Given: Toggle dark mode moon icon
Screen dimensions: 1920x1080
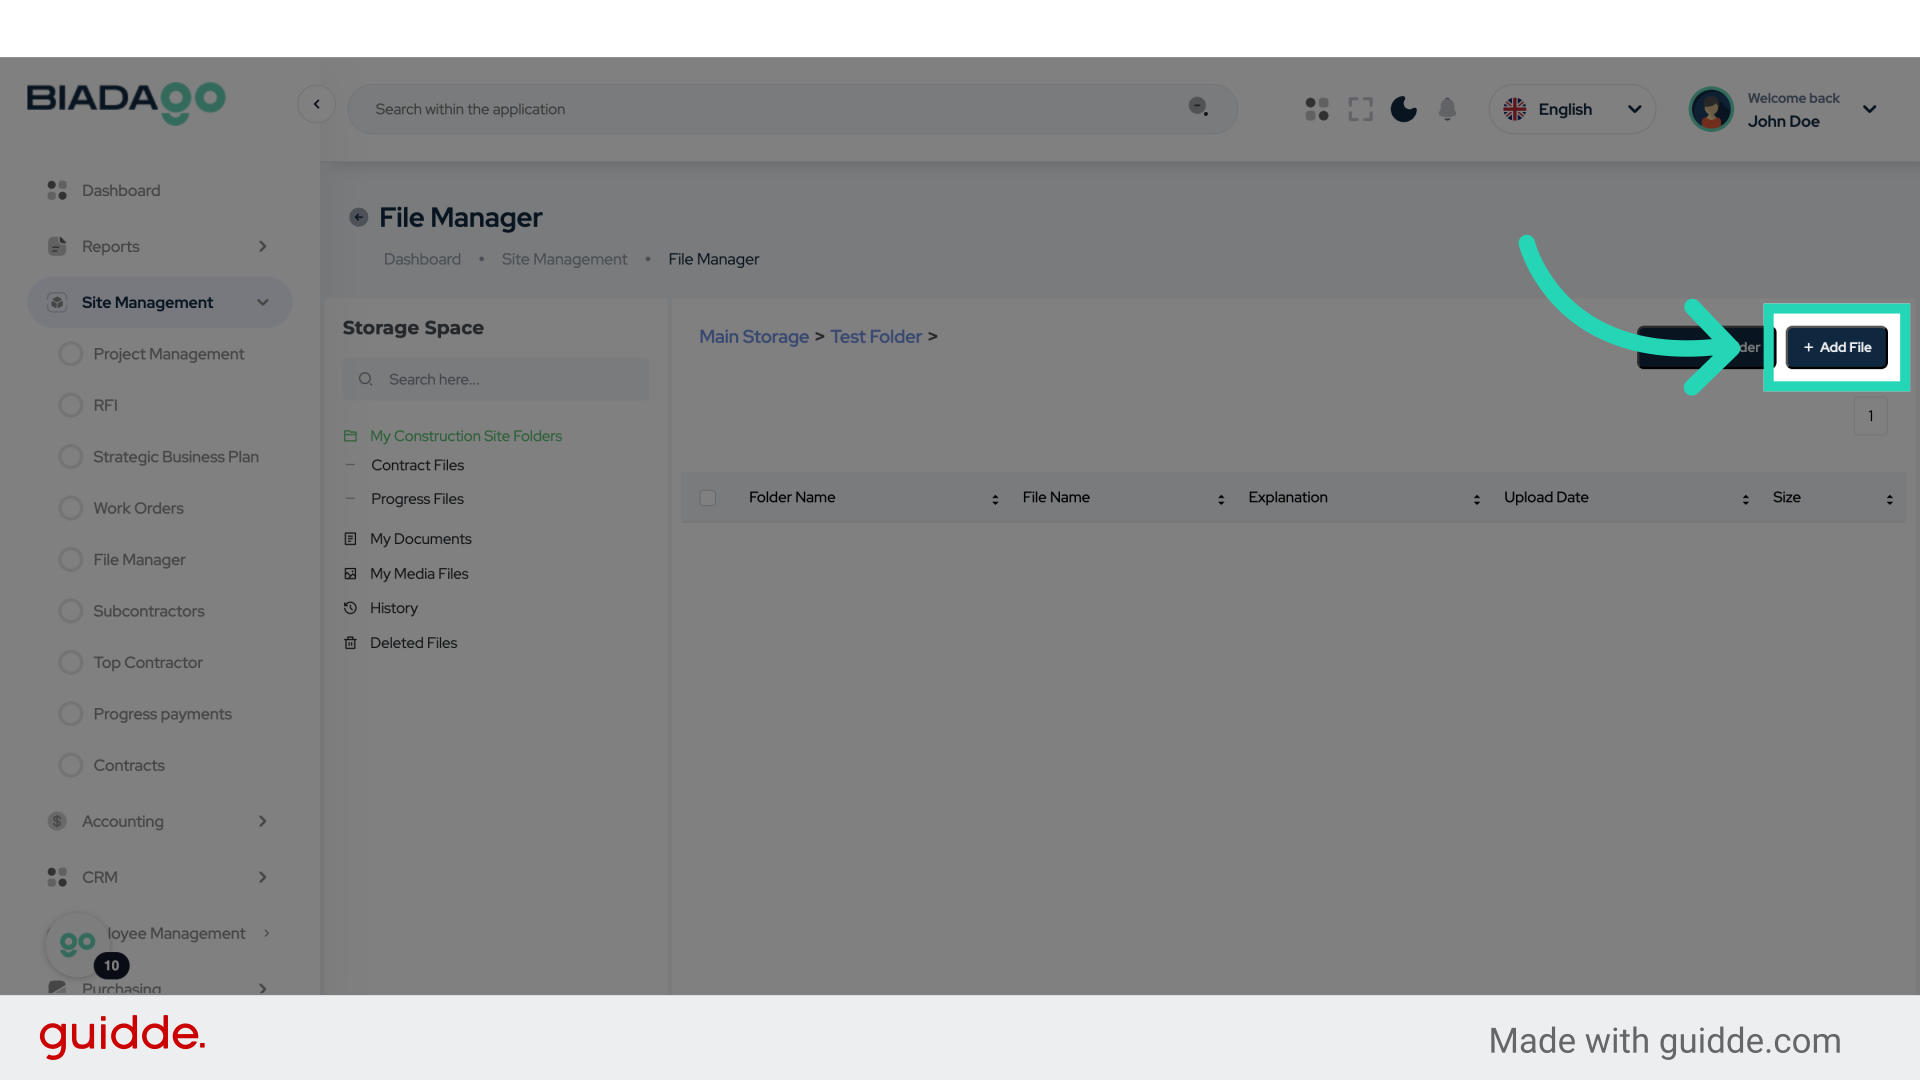Looking at the screenshot, I should point(1403,109).
